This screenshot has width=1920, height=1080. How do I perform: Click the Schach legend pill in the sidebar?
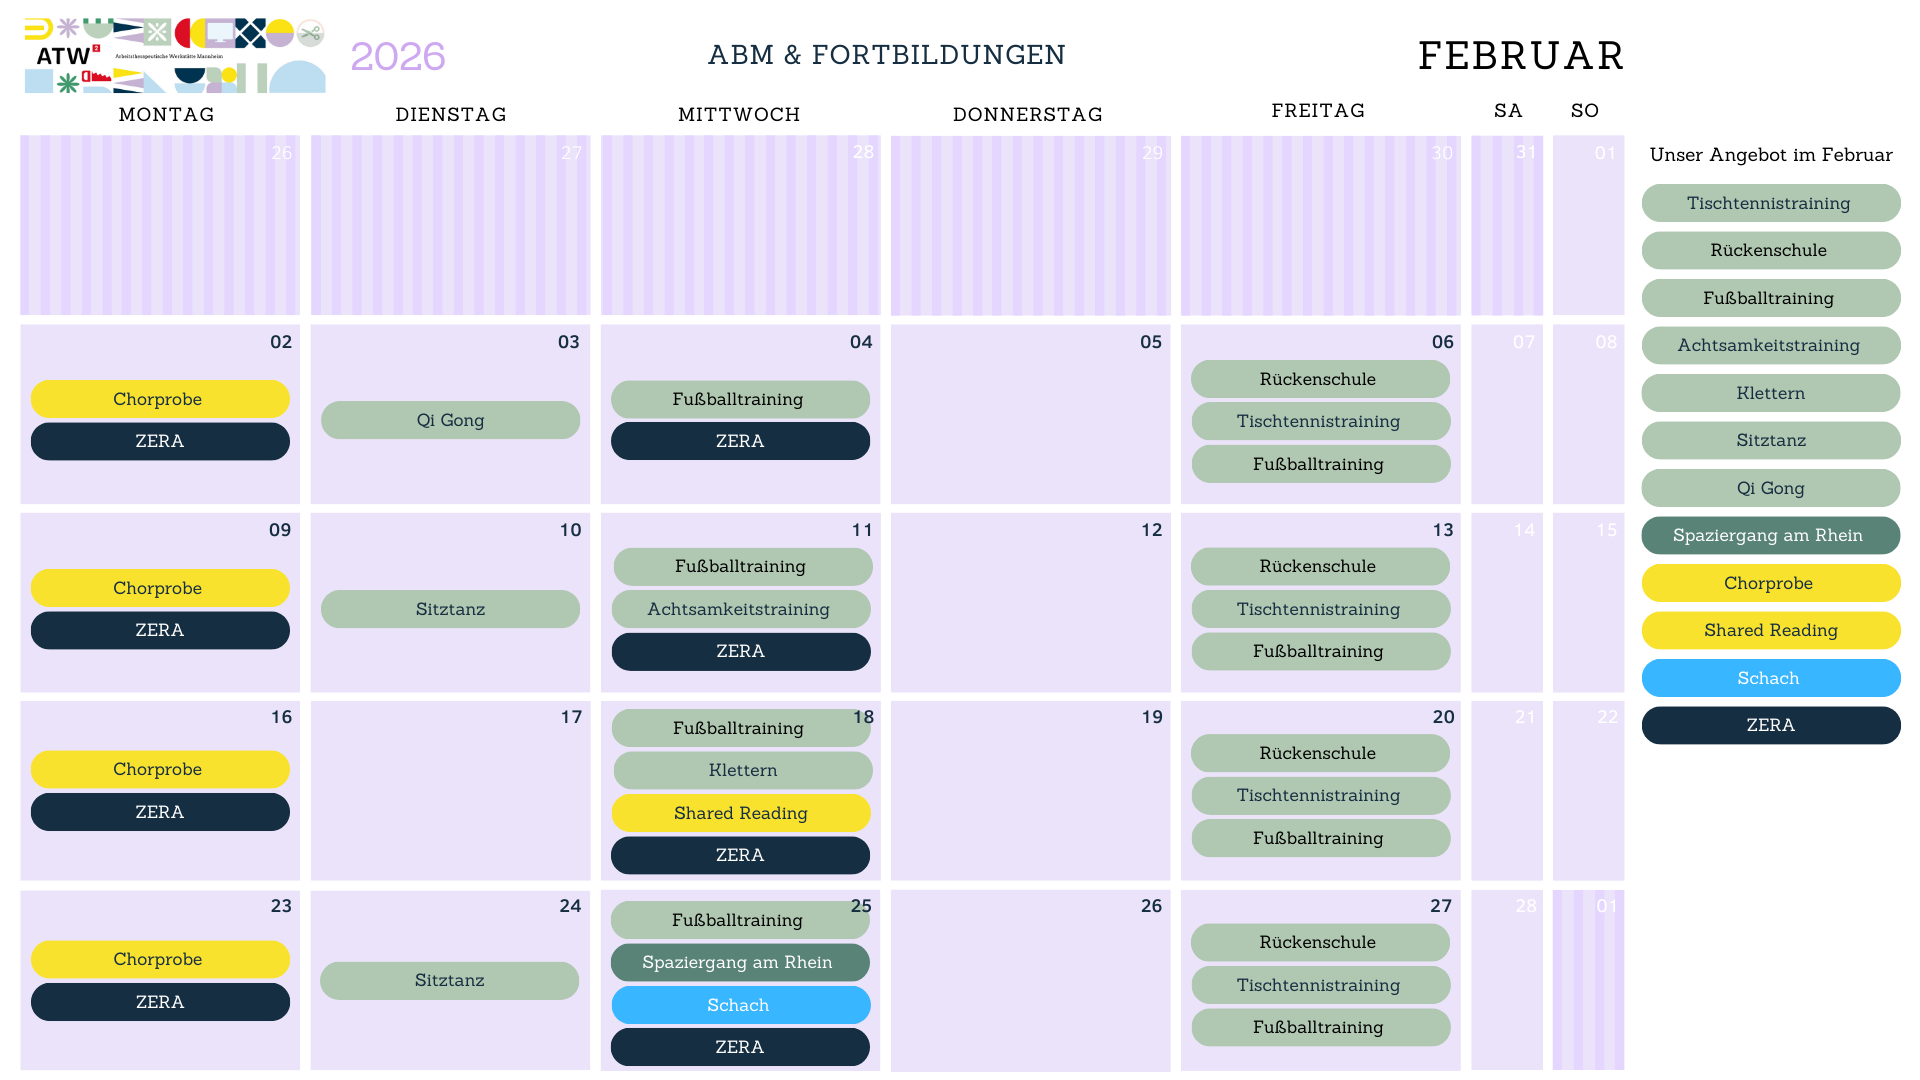click(x=1770, y=678)
